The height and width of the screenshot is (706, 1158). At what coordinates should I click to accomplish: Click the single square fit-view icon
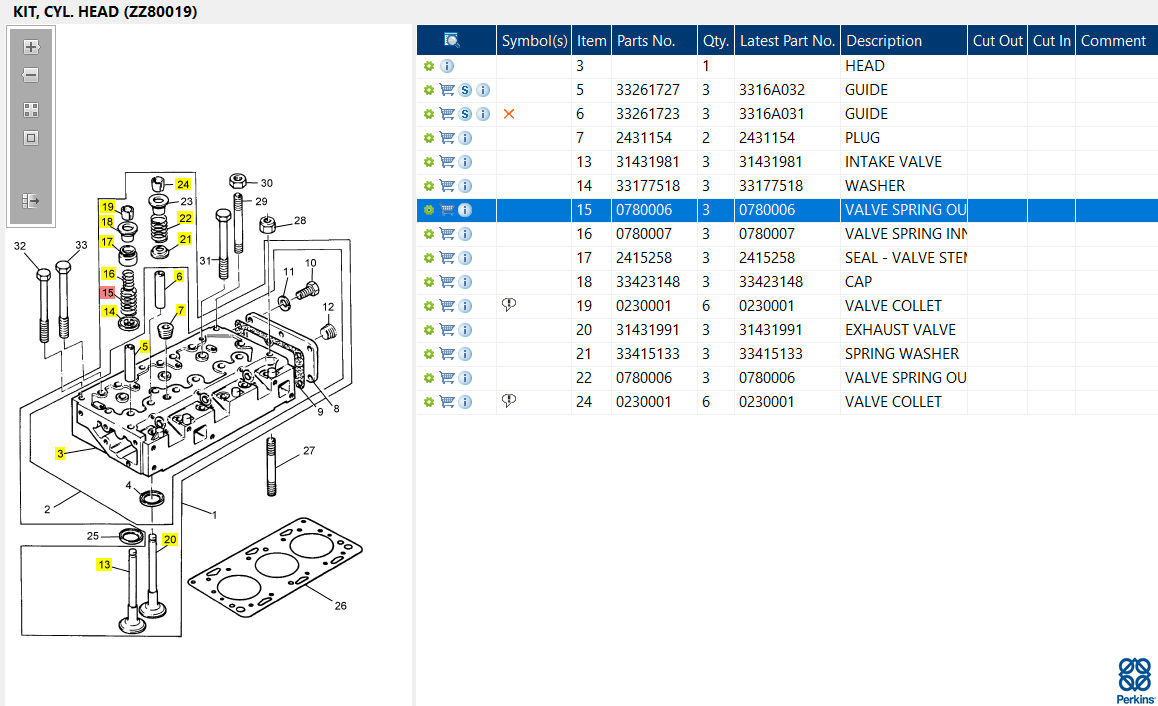pyautogui.click(x=31, y=138)
